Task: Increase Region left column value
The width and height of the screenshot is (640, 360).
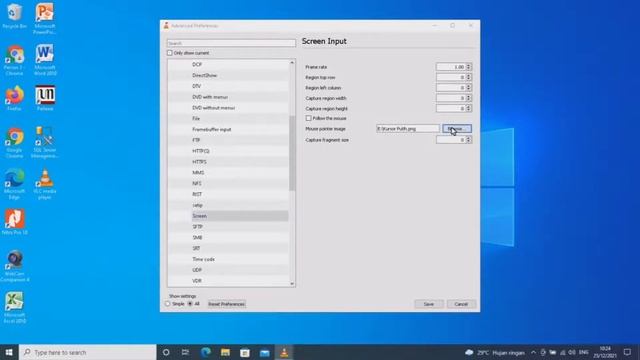Action: click(x=469, y=86)
